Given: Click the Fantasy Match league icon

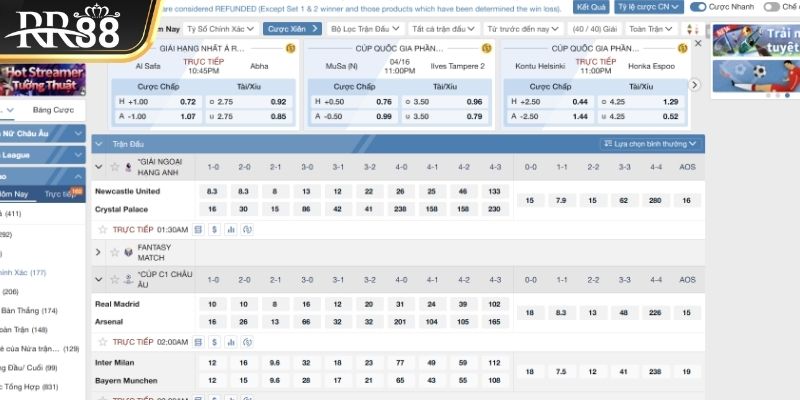Looking at the screenshot, I should [129, 252].
